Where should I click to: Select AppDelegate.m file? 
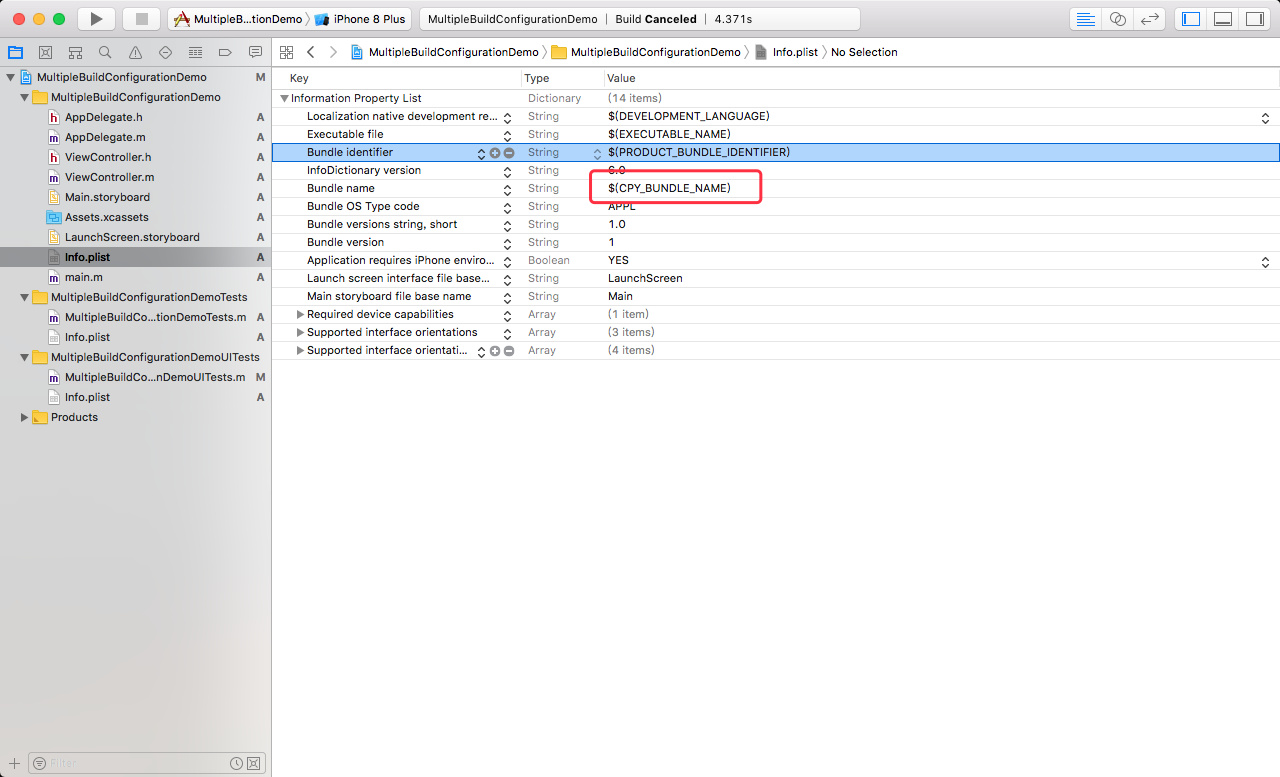105,137
